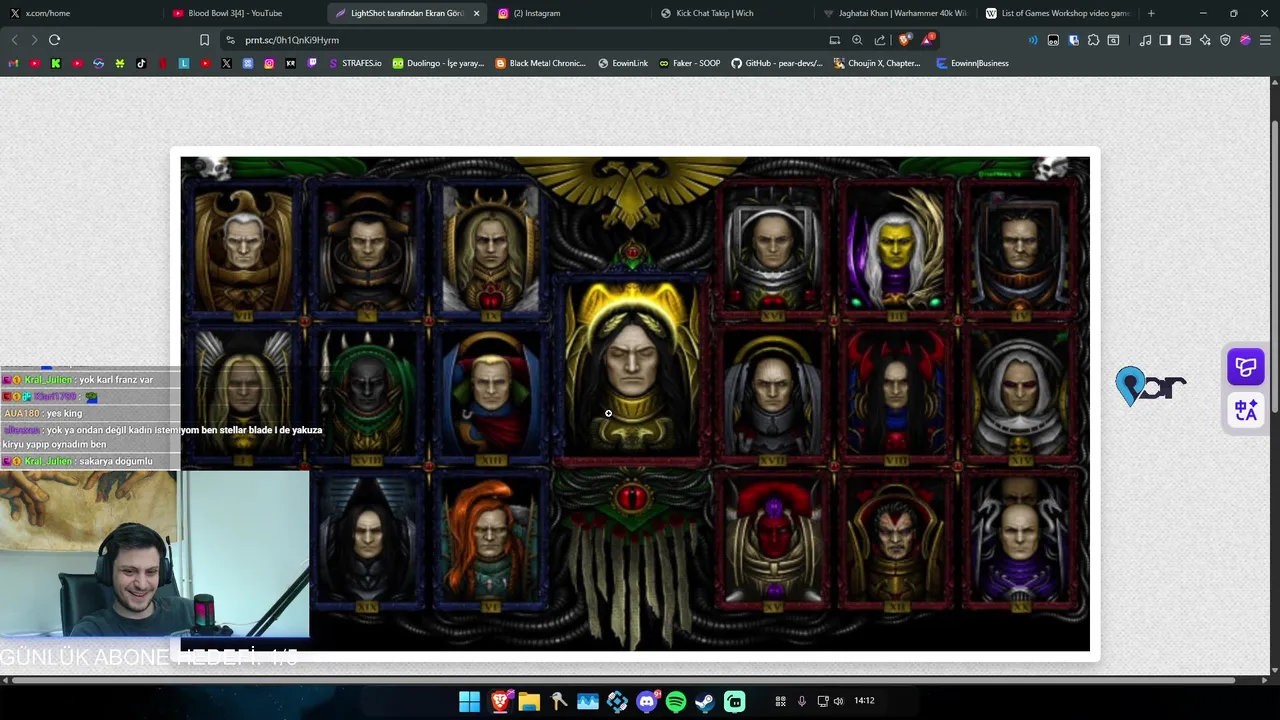Open the X bookmark icon in bookmarks bar
Image resolution: width=1280 pixels, height=720 pixels.
tap(226, 63)
